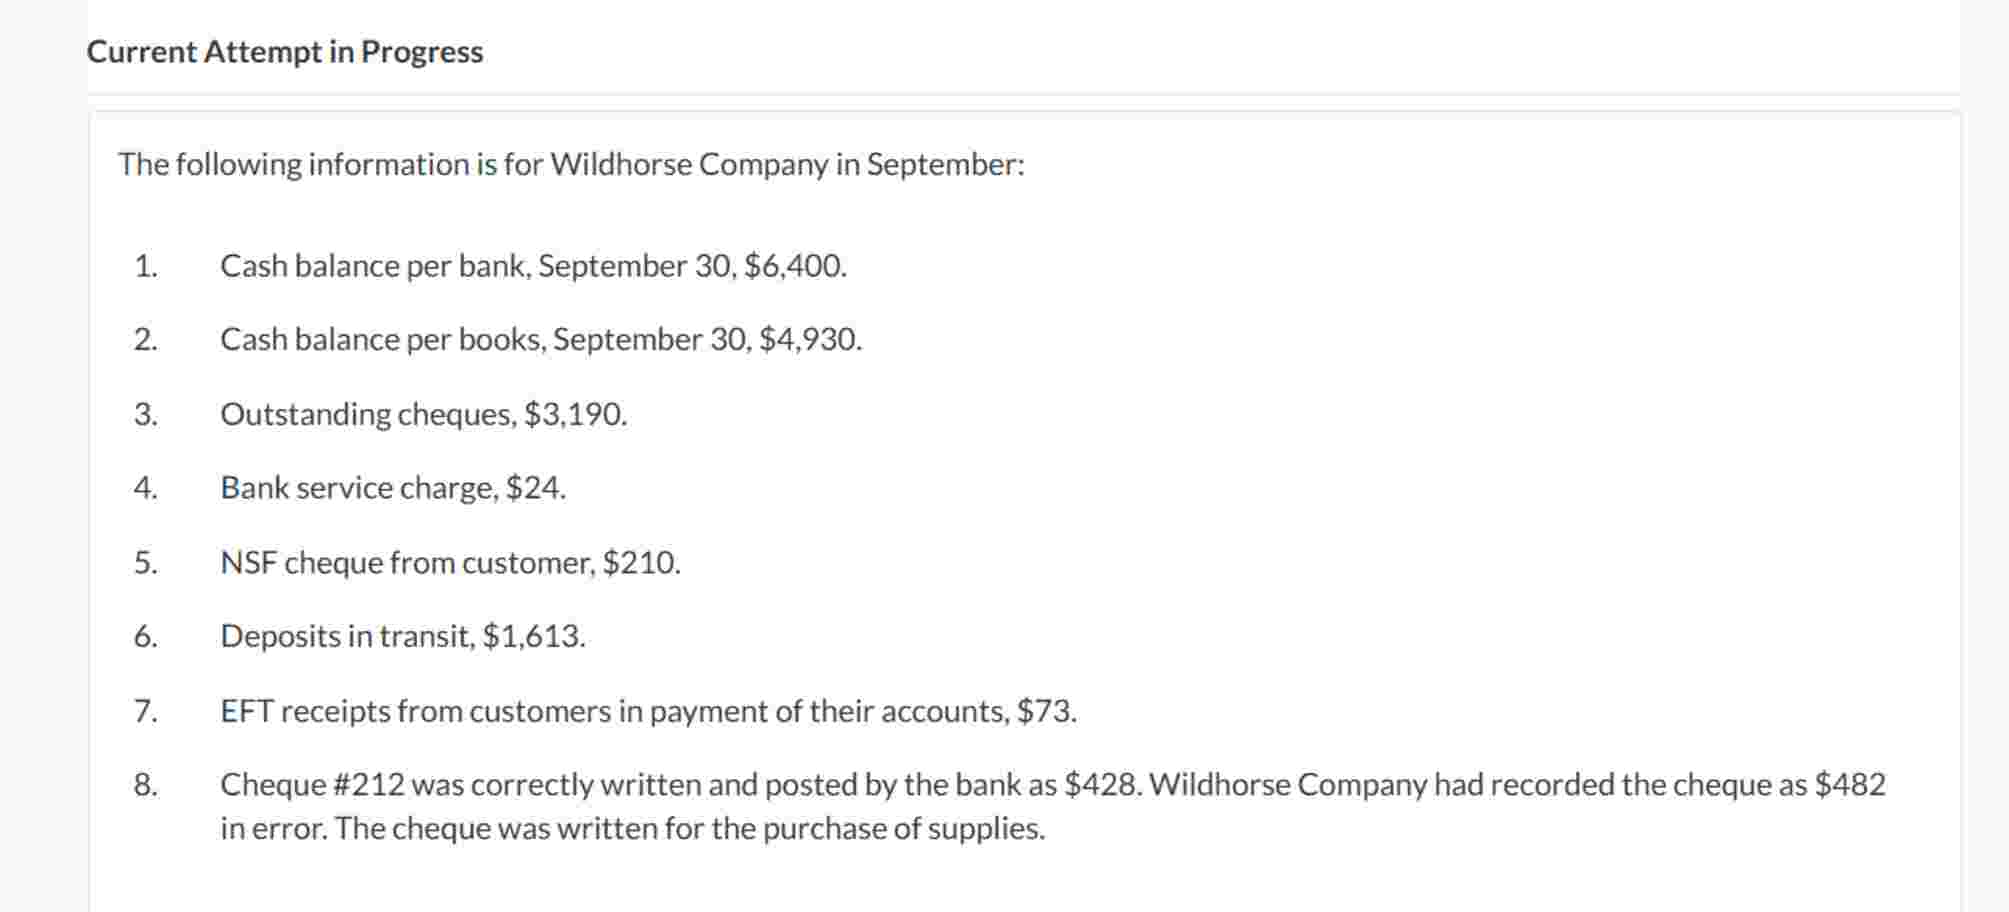Image resolution: width=2009 pixels, height=912 pixels.
Task: Click the 'purchase of supplies' sentence
Action: 690,829
